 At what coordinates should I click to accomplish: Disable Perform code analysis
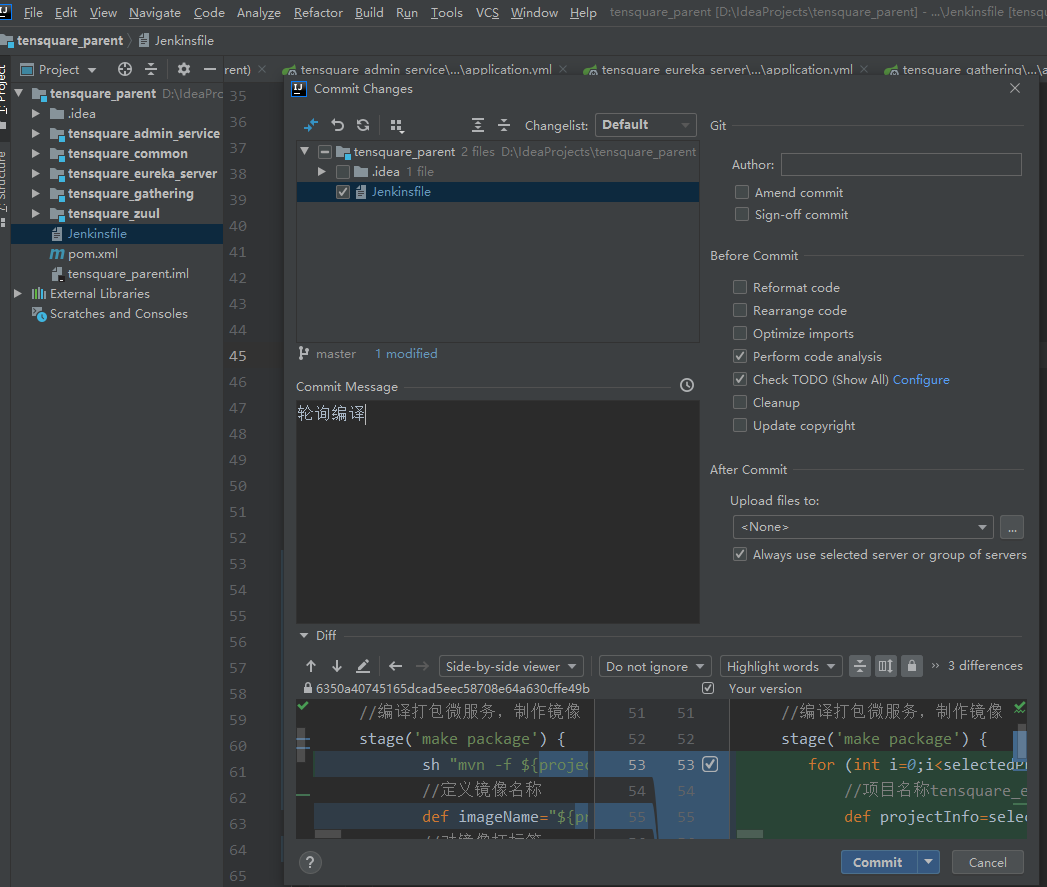tap(740, 356)
